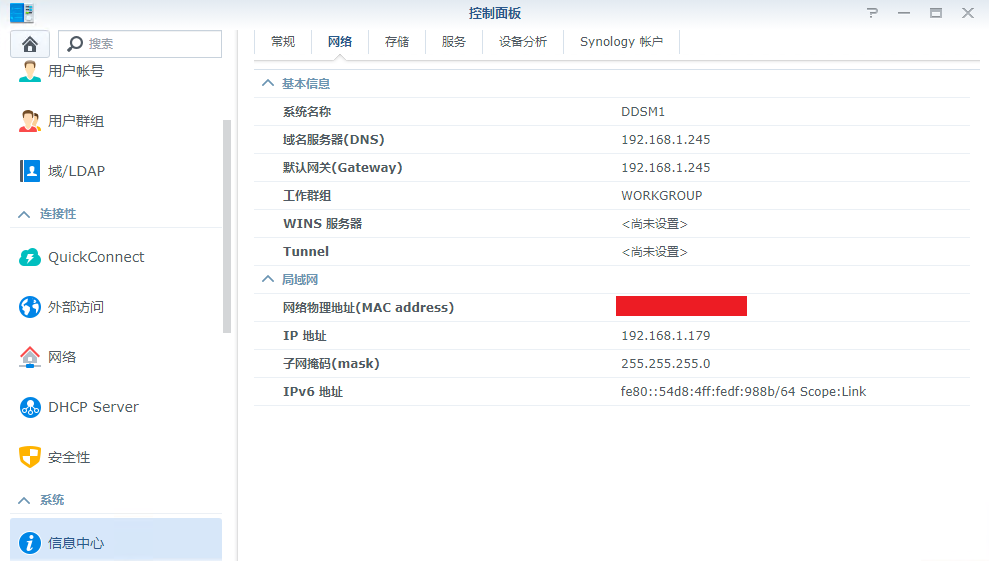
Task: Select the User Group (用户群组) icon
Action: [x=30, y=121]
